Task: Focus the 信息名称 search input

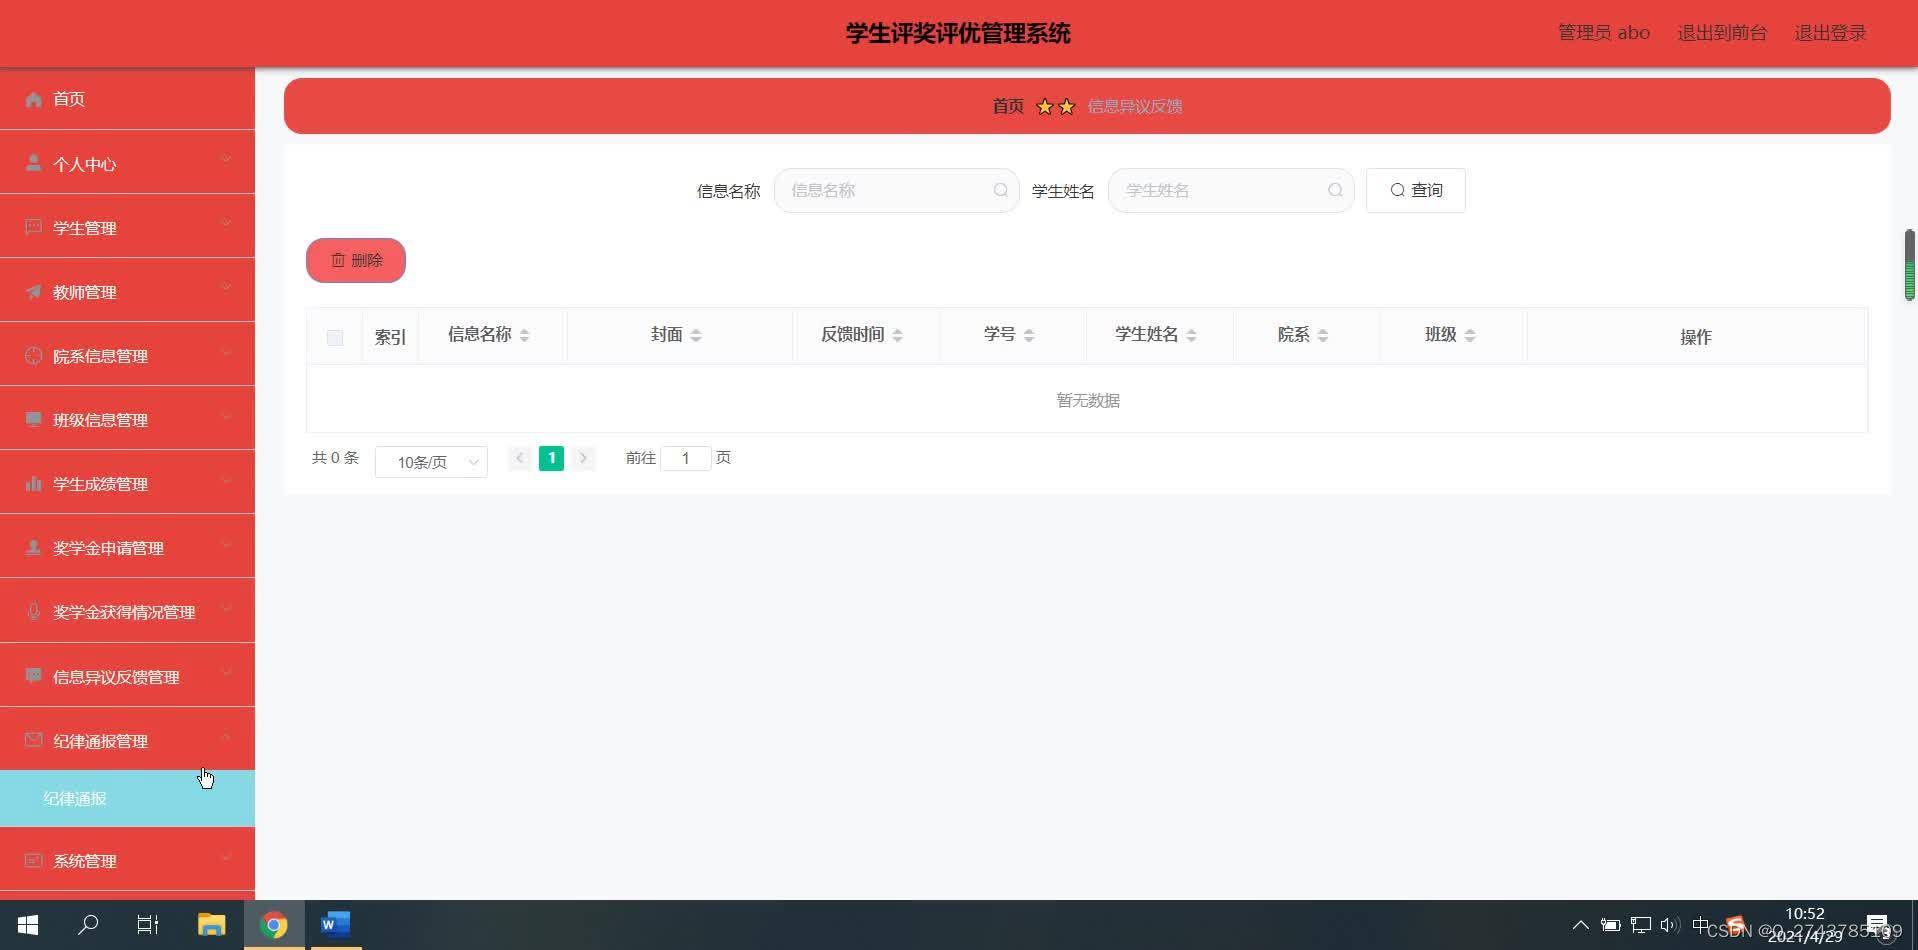Action: [x=896, y=190]
